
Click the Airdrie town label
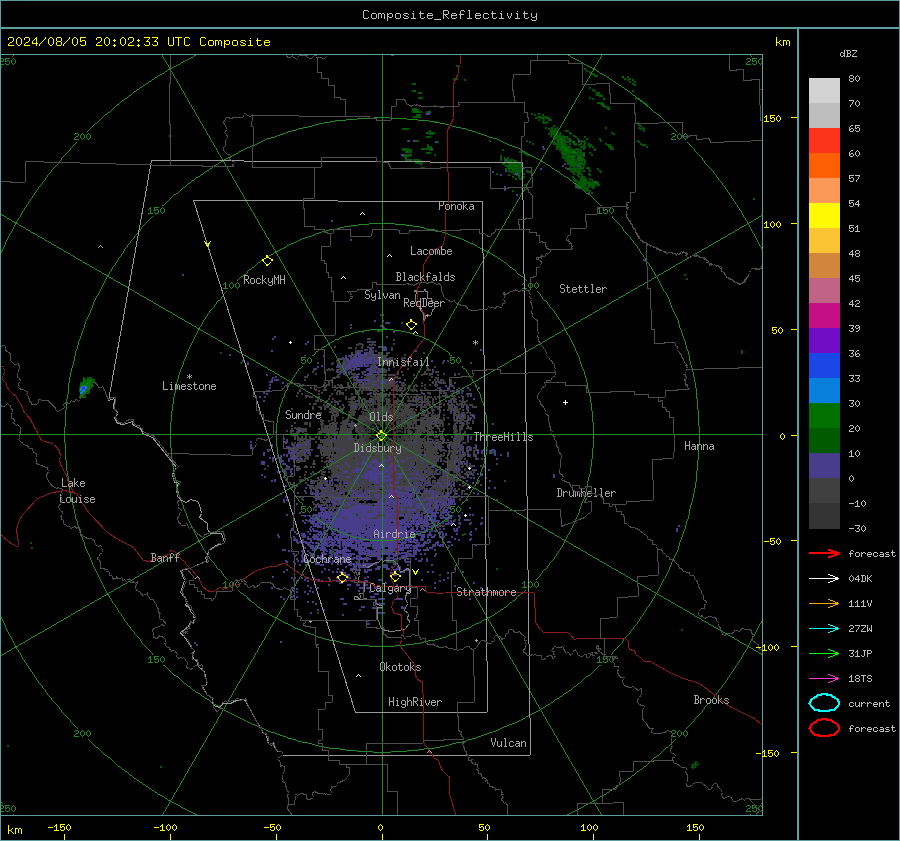point(394,534)
